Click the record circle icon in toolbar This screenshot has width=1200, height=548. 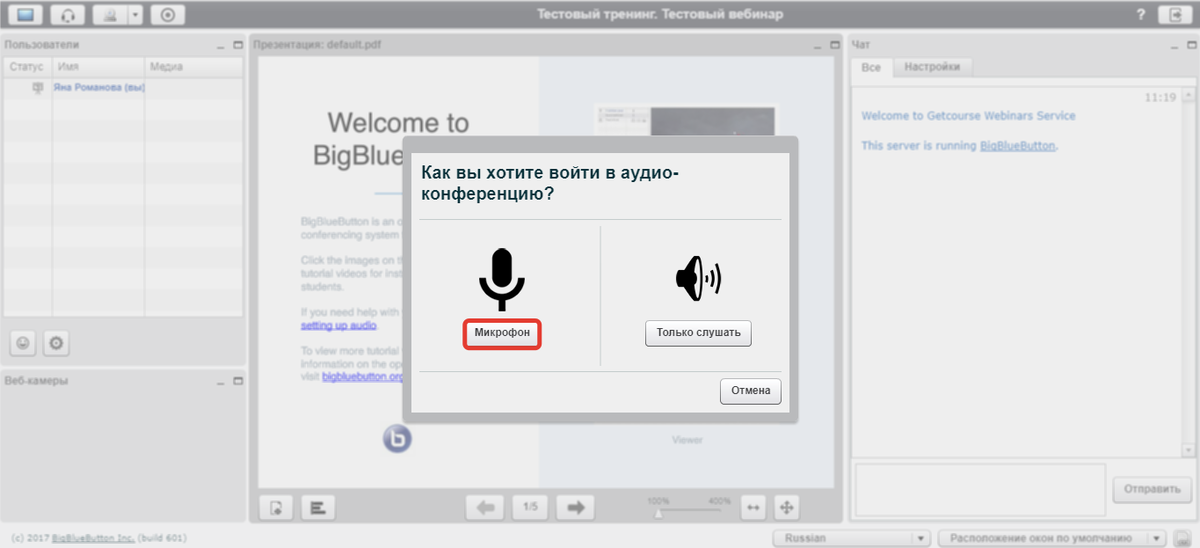coord(167,15)
